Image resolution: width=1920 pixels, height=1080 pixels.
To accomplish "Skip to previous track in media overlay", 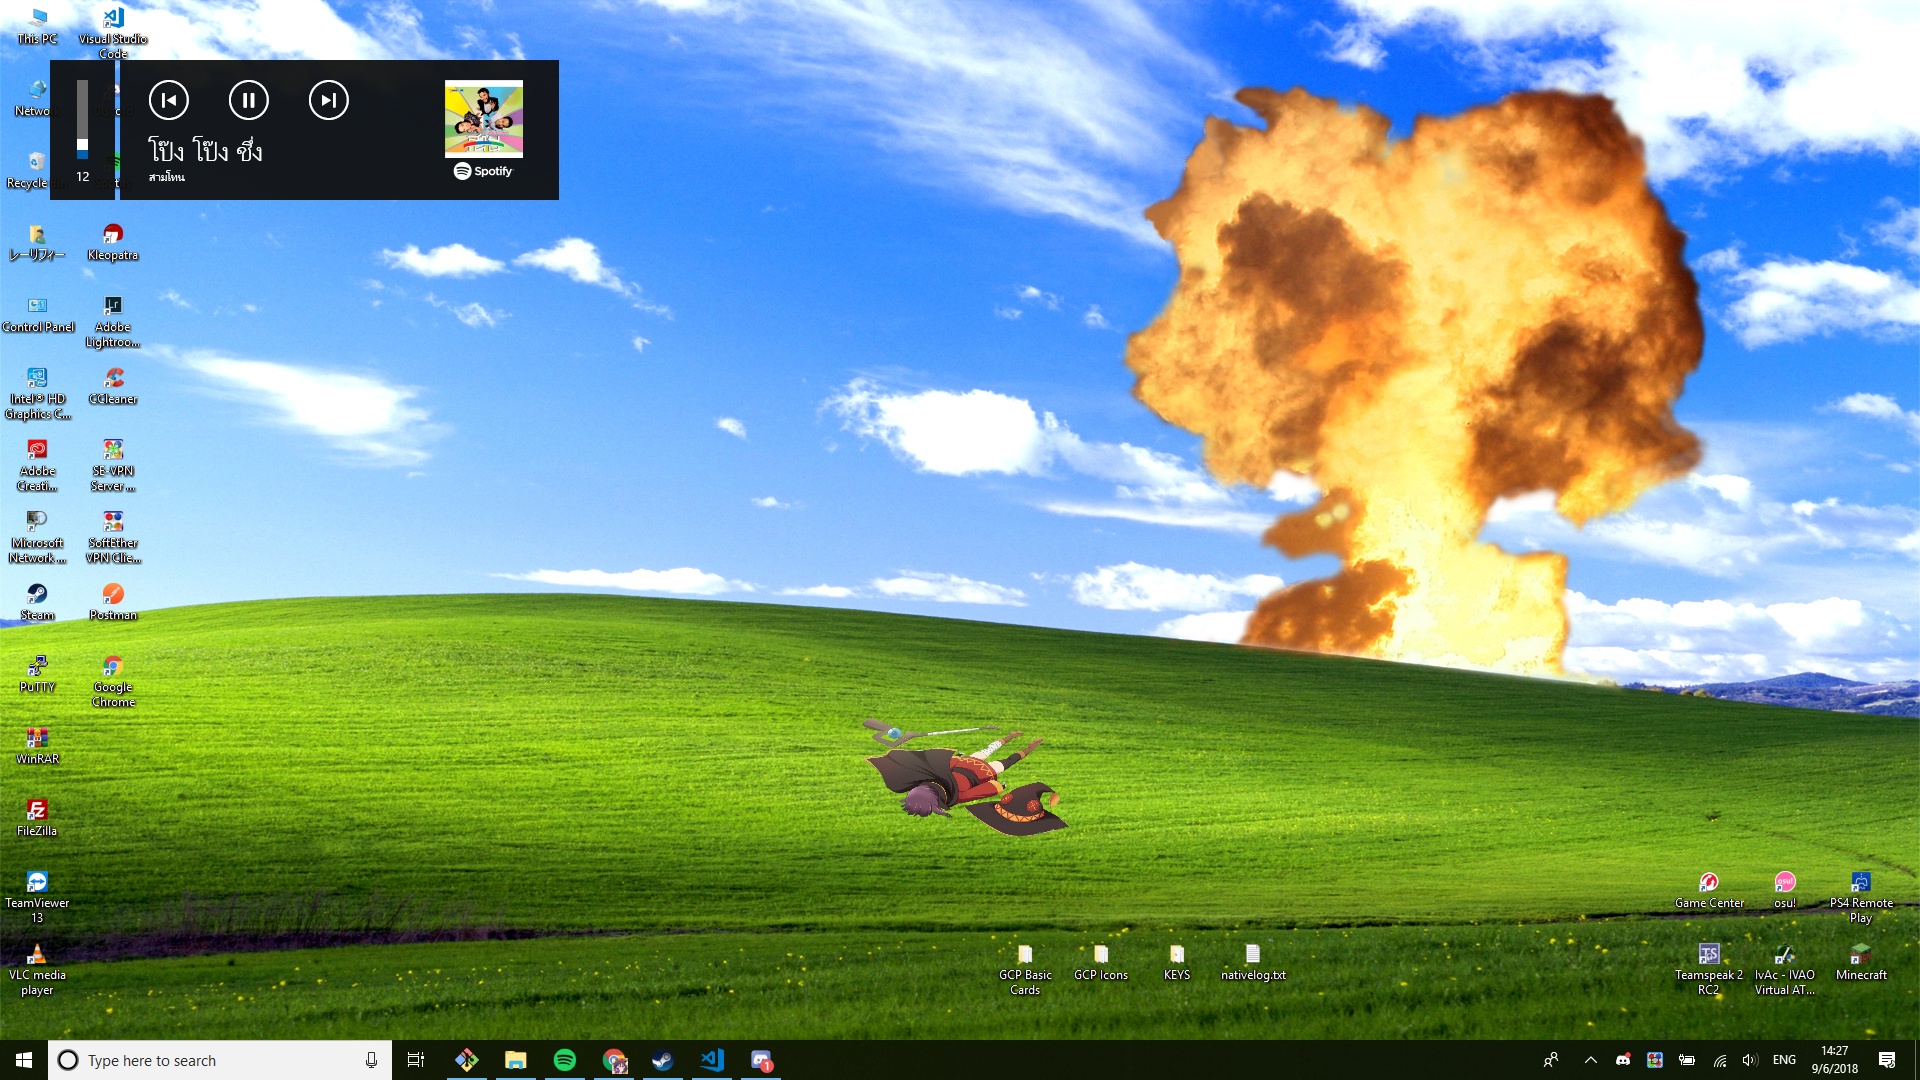I will pyautogui.click(x=169, y=100).
